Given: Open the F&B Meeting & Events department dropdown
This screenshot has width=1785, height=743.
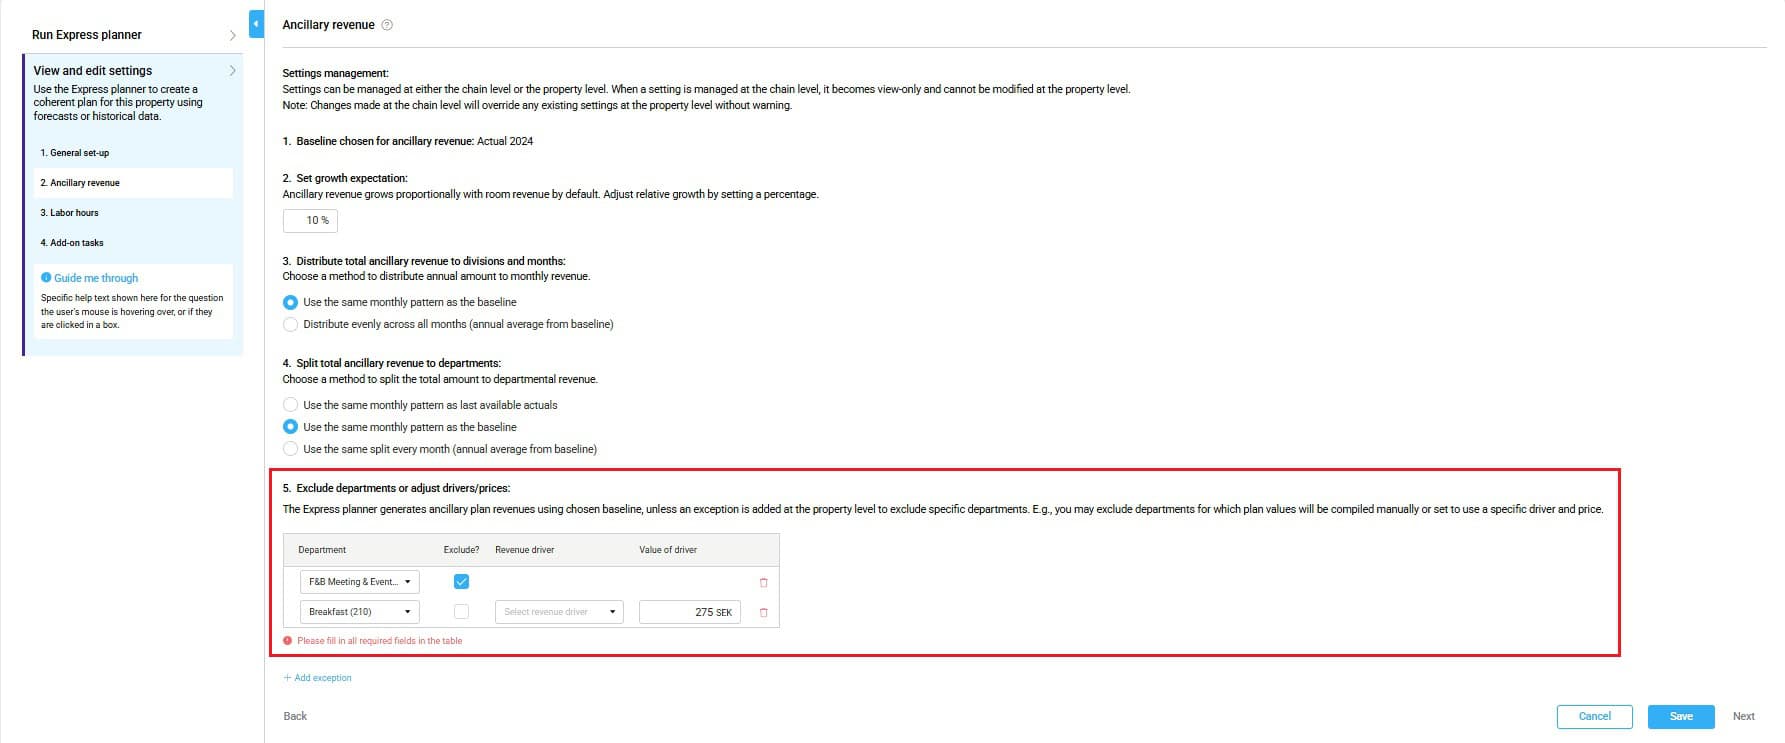Looking at the screenshot, I should pos(359,582).
